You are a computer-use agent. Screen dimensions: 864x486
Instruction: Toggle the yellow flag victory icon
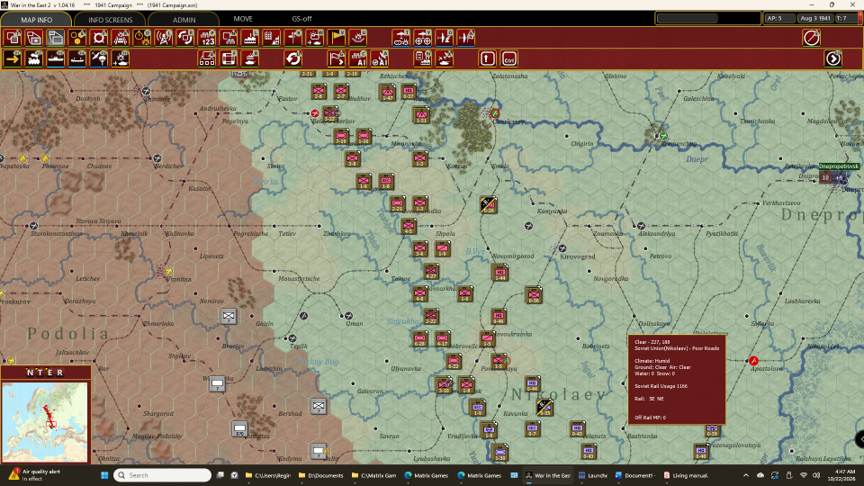click(336, 38)
